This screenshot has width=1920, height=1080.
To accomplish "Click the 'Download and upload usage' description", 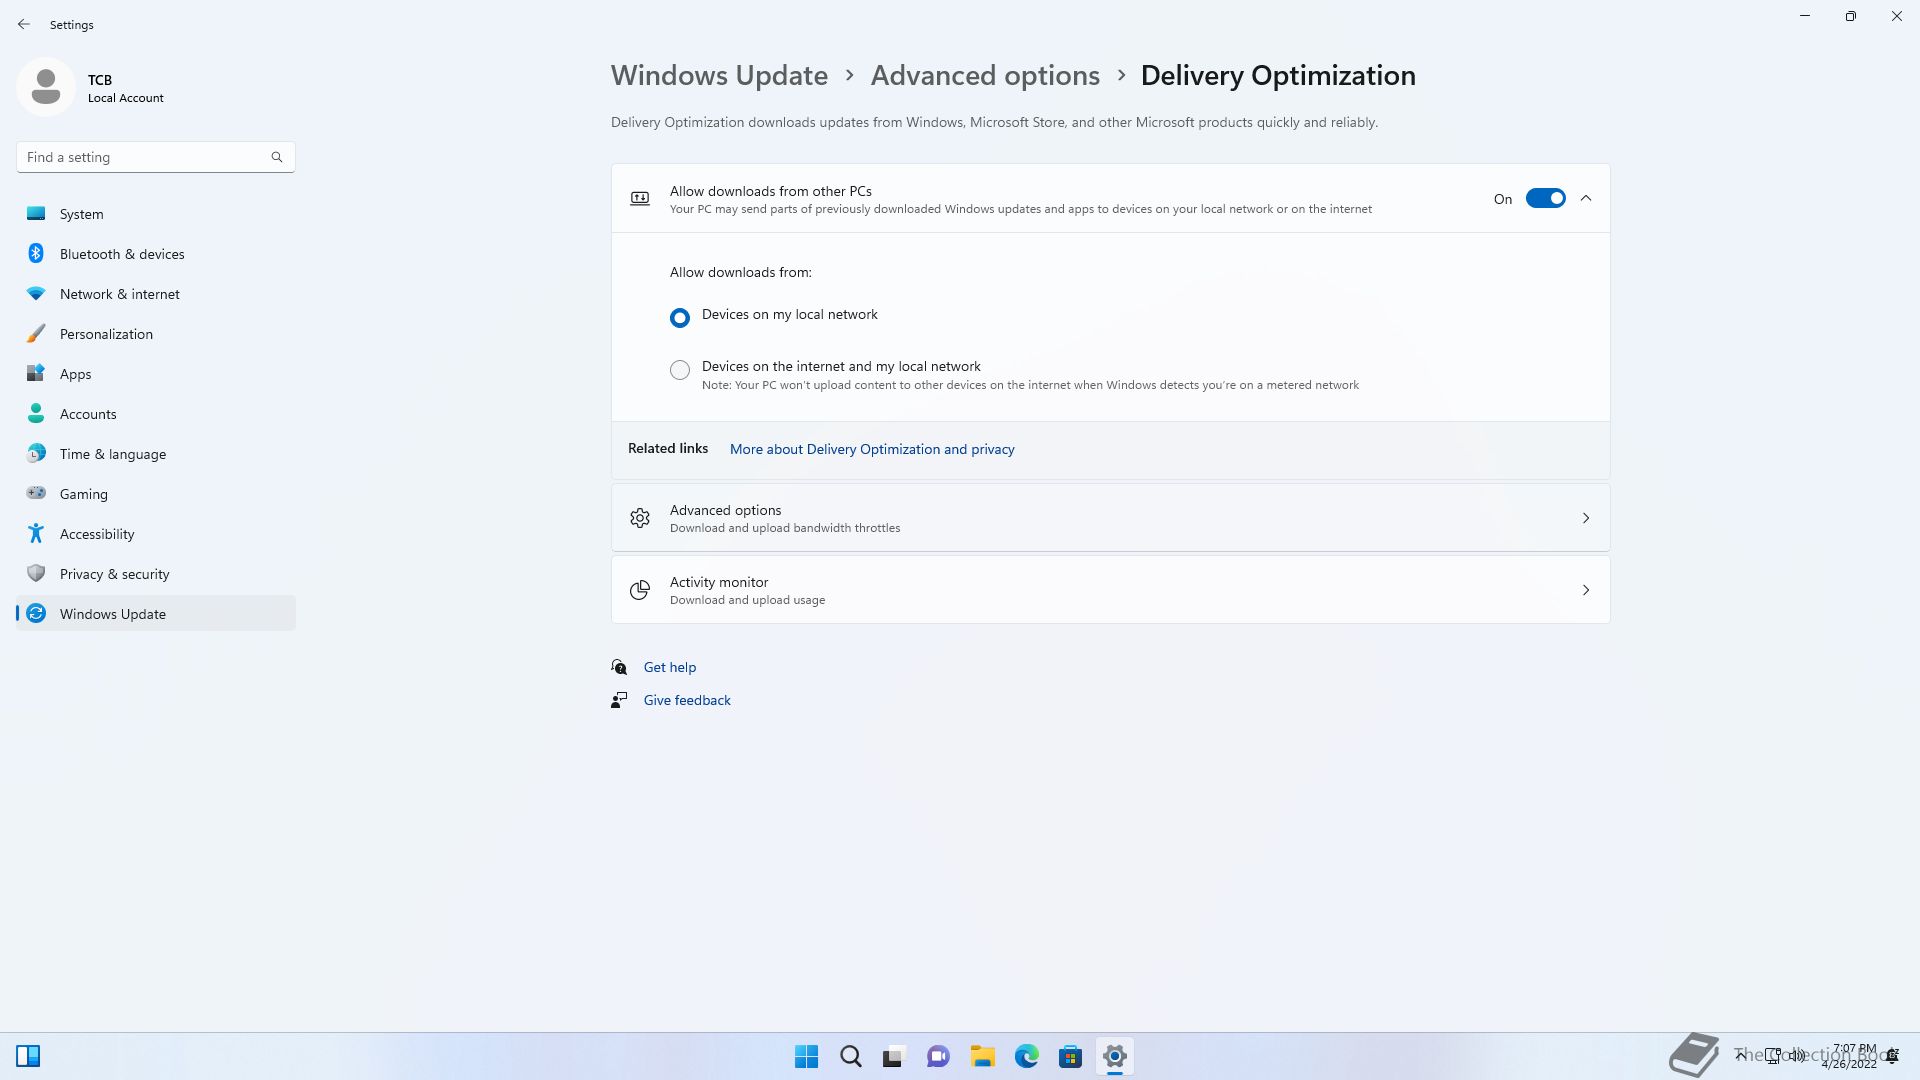I will click(747, 601).
